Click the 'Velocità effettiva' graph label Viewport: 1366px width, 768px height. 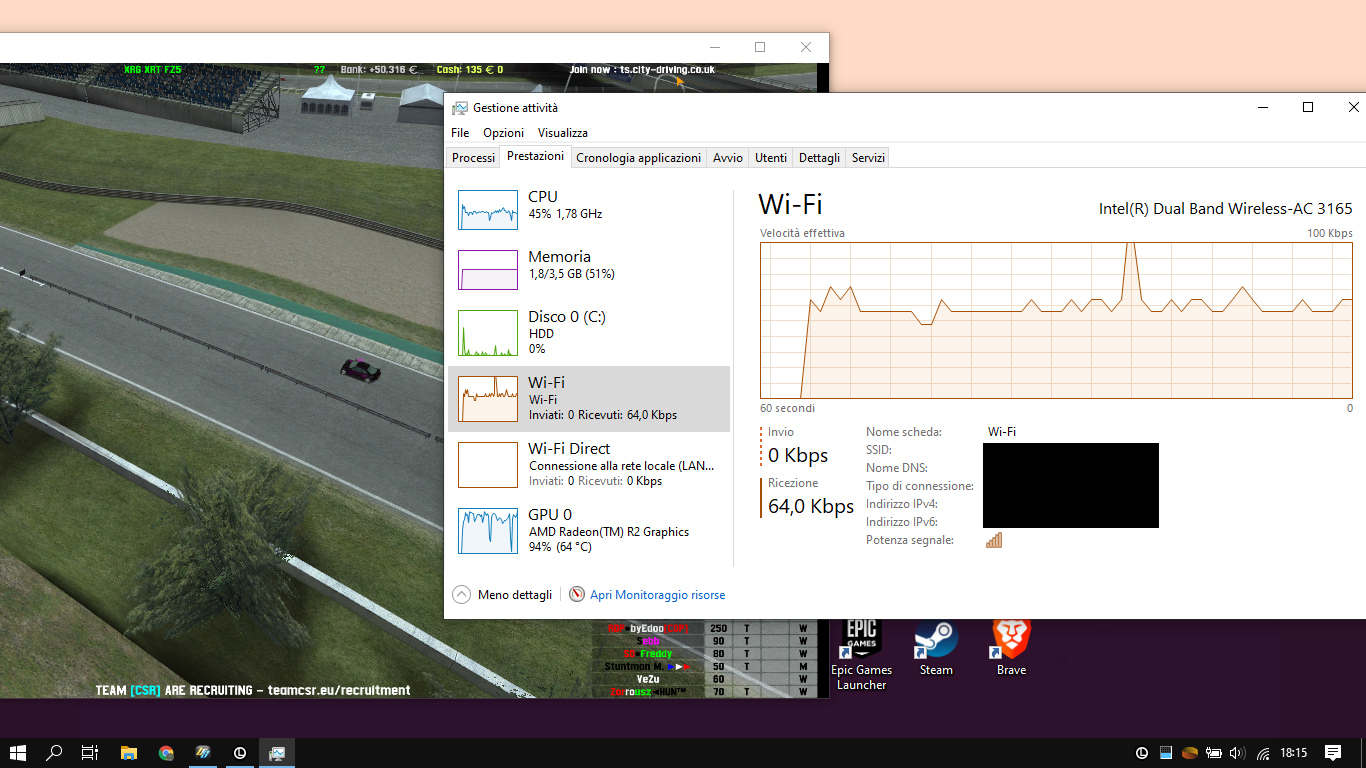(802, 233)
